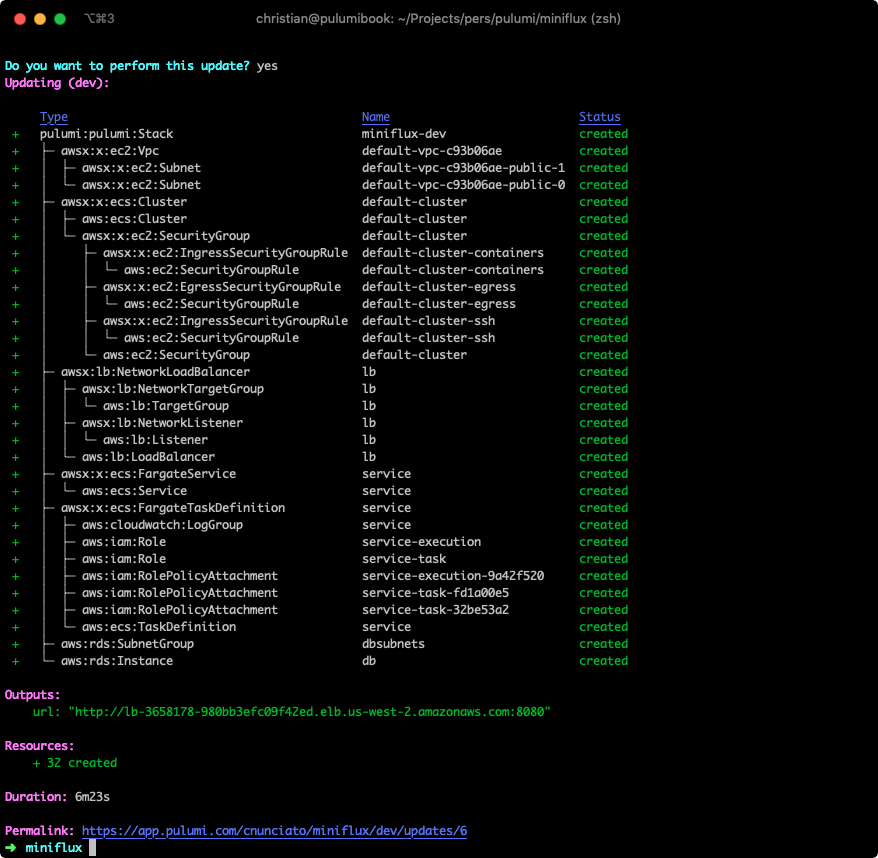Click the green zoom window button
Image resolution: width=878 pixels, height=858 pixels.
60,19
